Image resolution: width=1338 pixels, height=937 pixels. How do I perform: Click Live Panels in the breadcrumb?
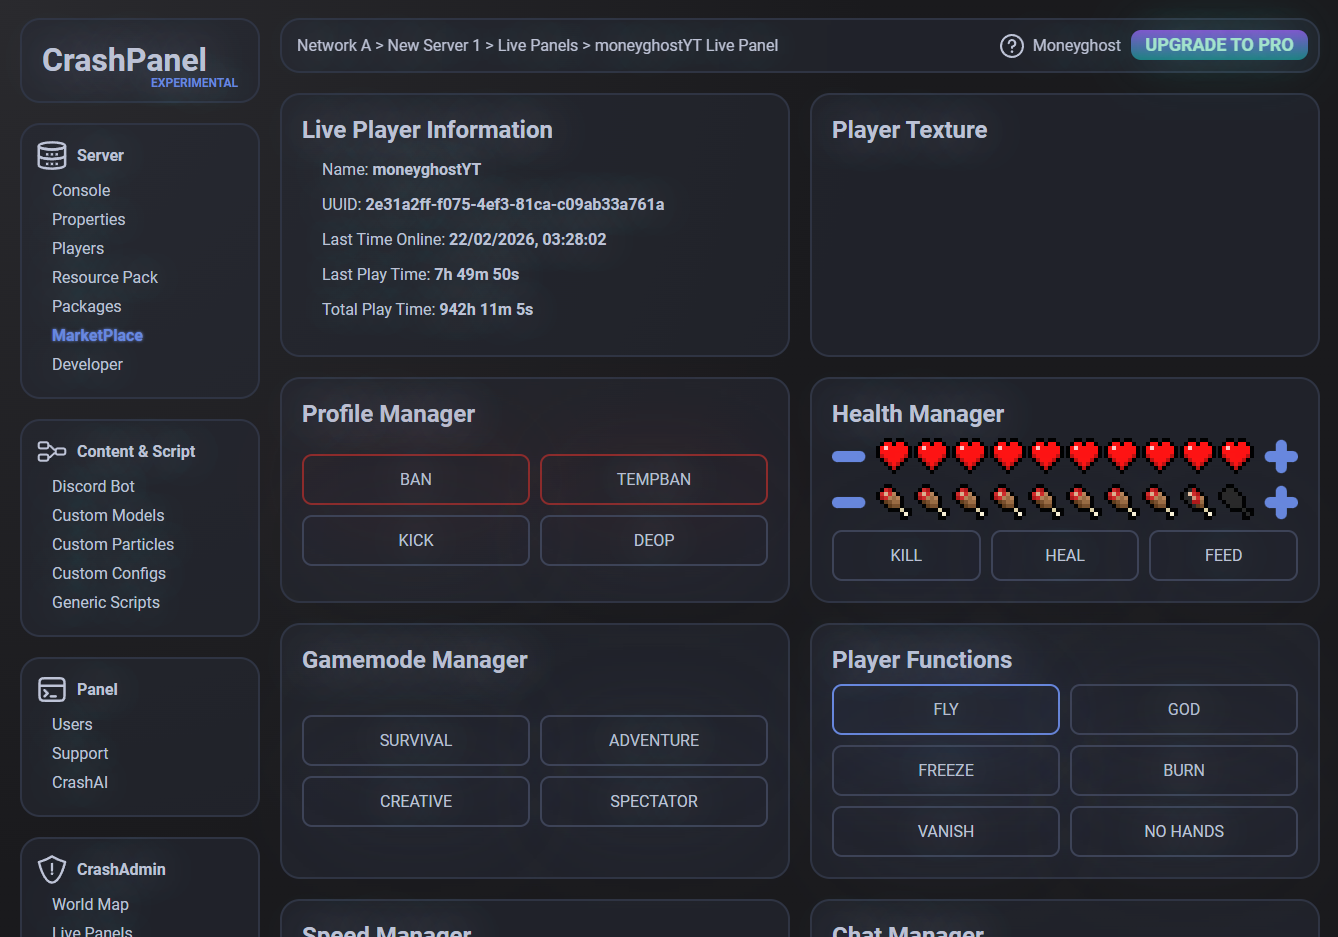coord(537,45)
